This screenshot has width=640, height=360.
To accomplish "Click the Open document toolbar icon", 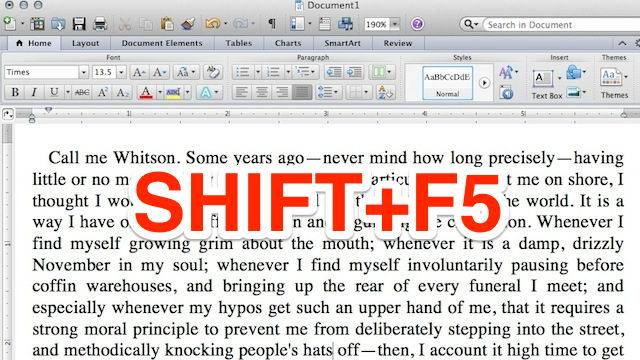I will point(58,24).
